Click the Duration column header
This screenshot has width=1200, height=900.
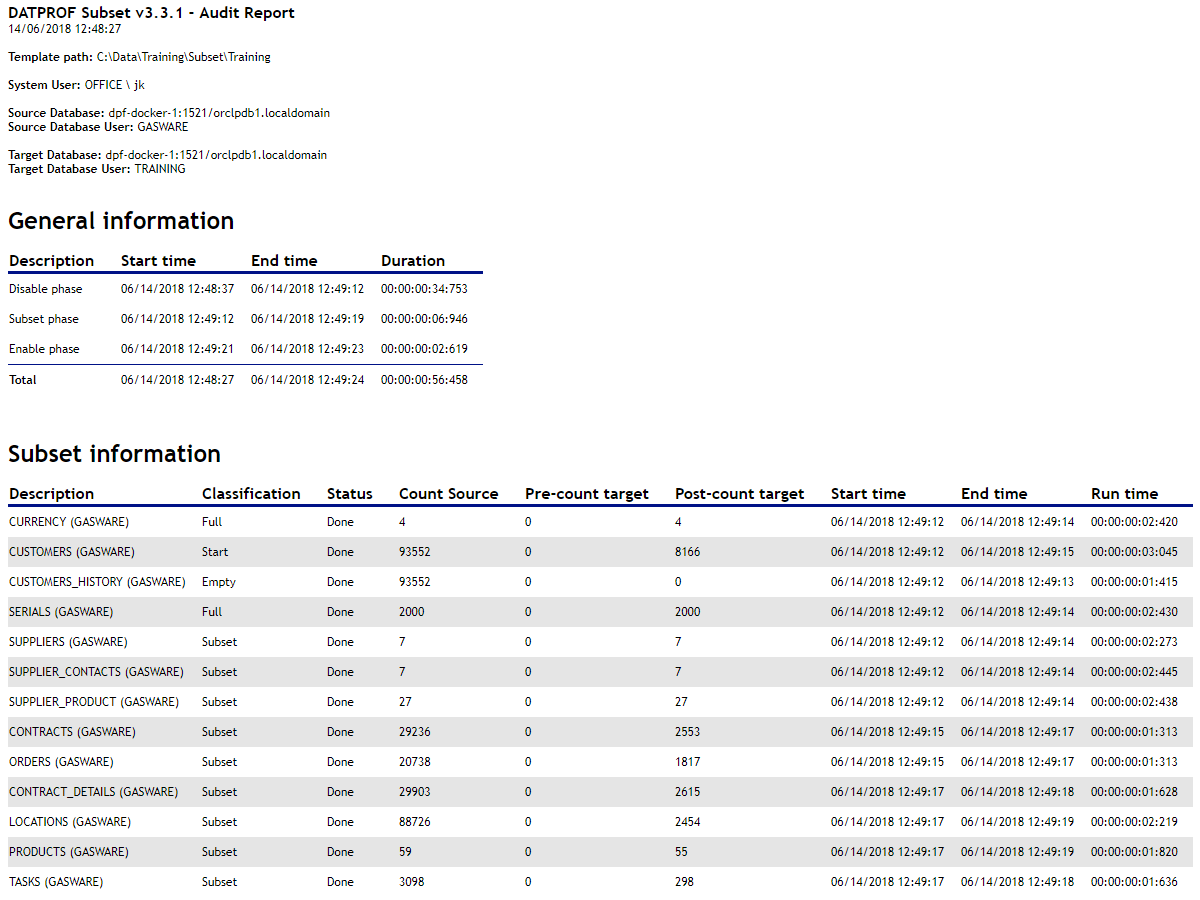coord(412,261)
